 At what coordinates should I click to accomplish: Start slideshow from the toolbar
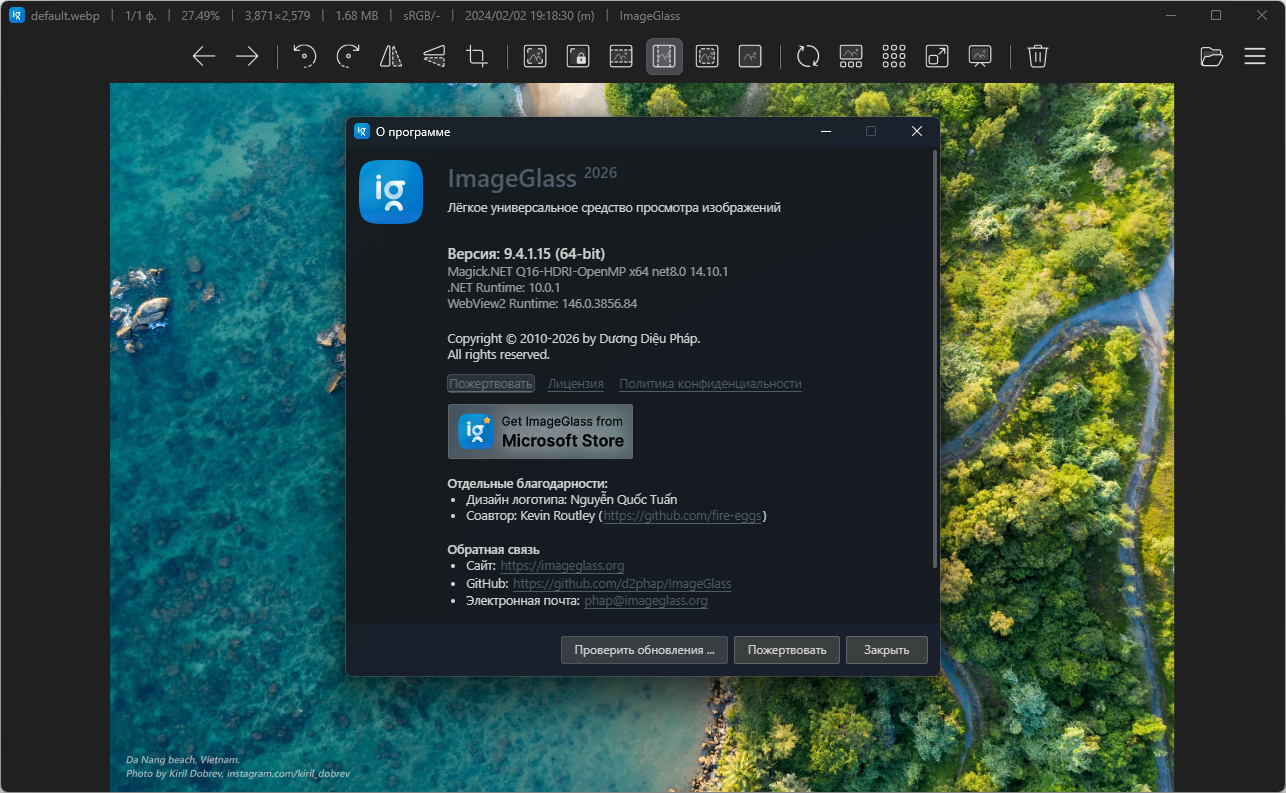tap(980, 56)
